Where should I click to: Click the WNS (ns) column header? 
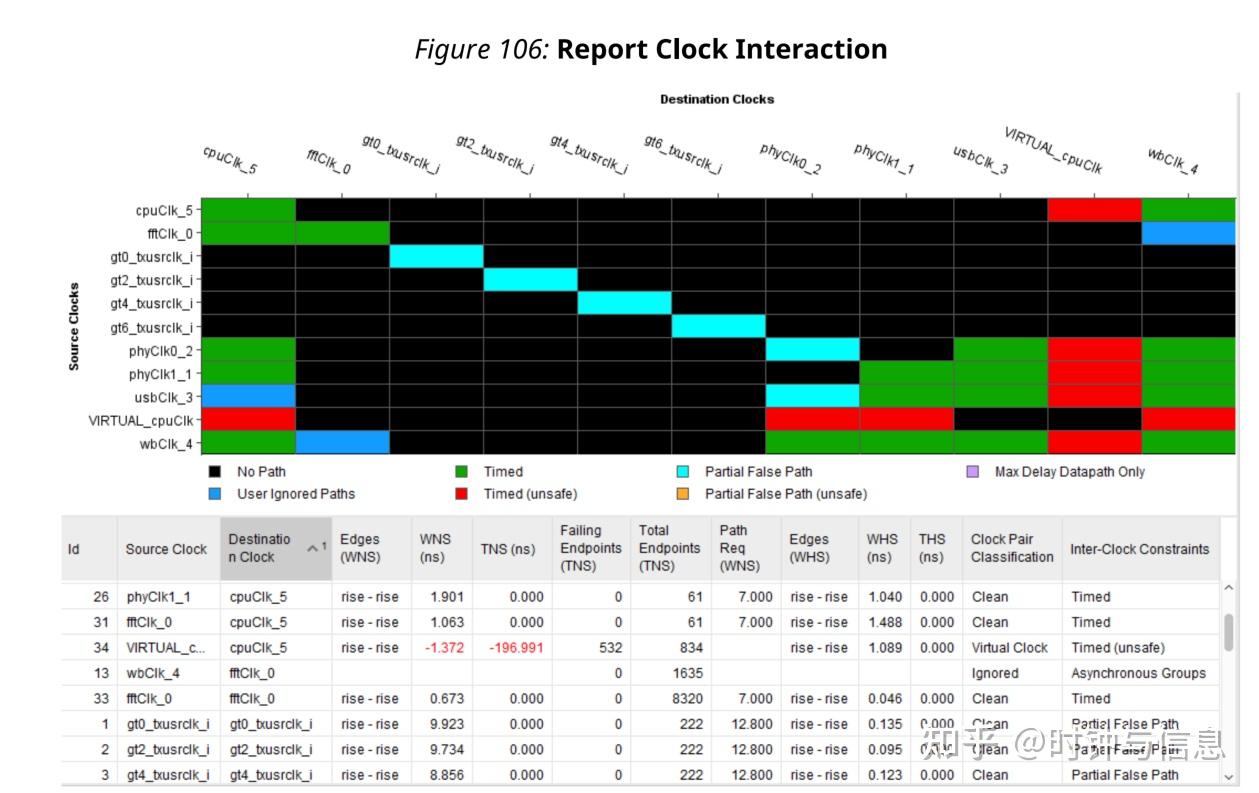click(x=442, y=549)
